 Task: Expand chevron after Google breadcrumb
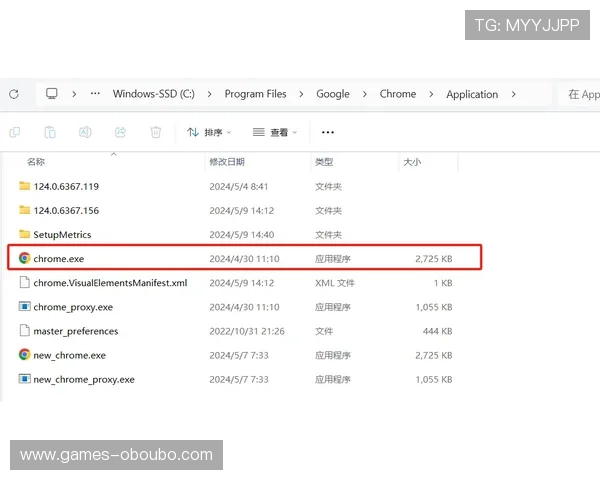pos(364,94)
